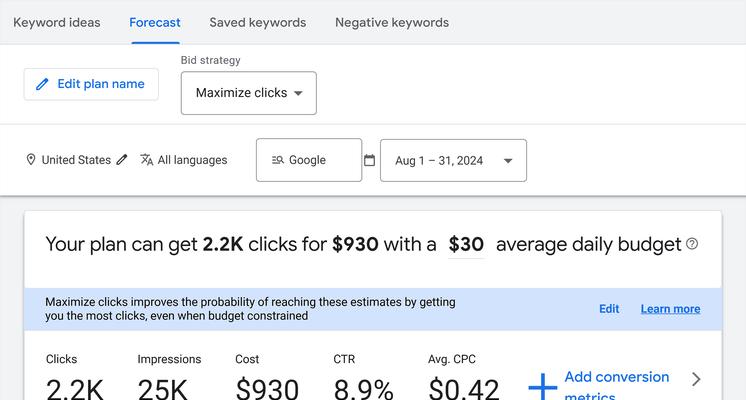Click the translate languages icon
Image resolution: width=746 pixels, height=400 pixels.
point(147,160)
